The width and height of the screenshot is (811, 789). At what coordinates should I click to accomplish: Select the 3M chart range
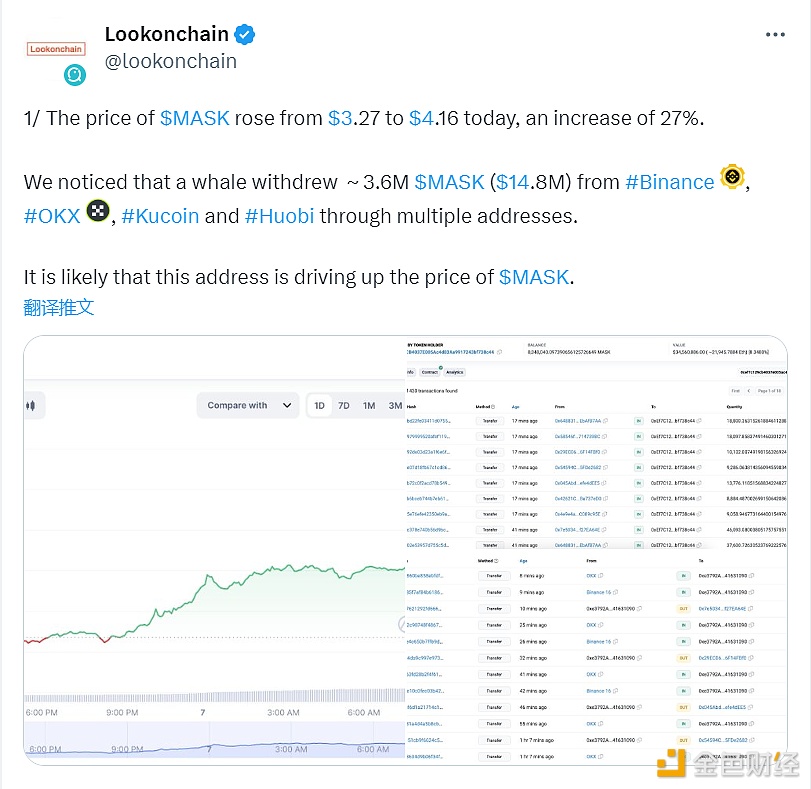point(395,406)
